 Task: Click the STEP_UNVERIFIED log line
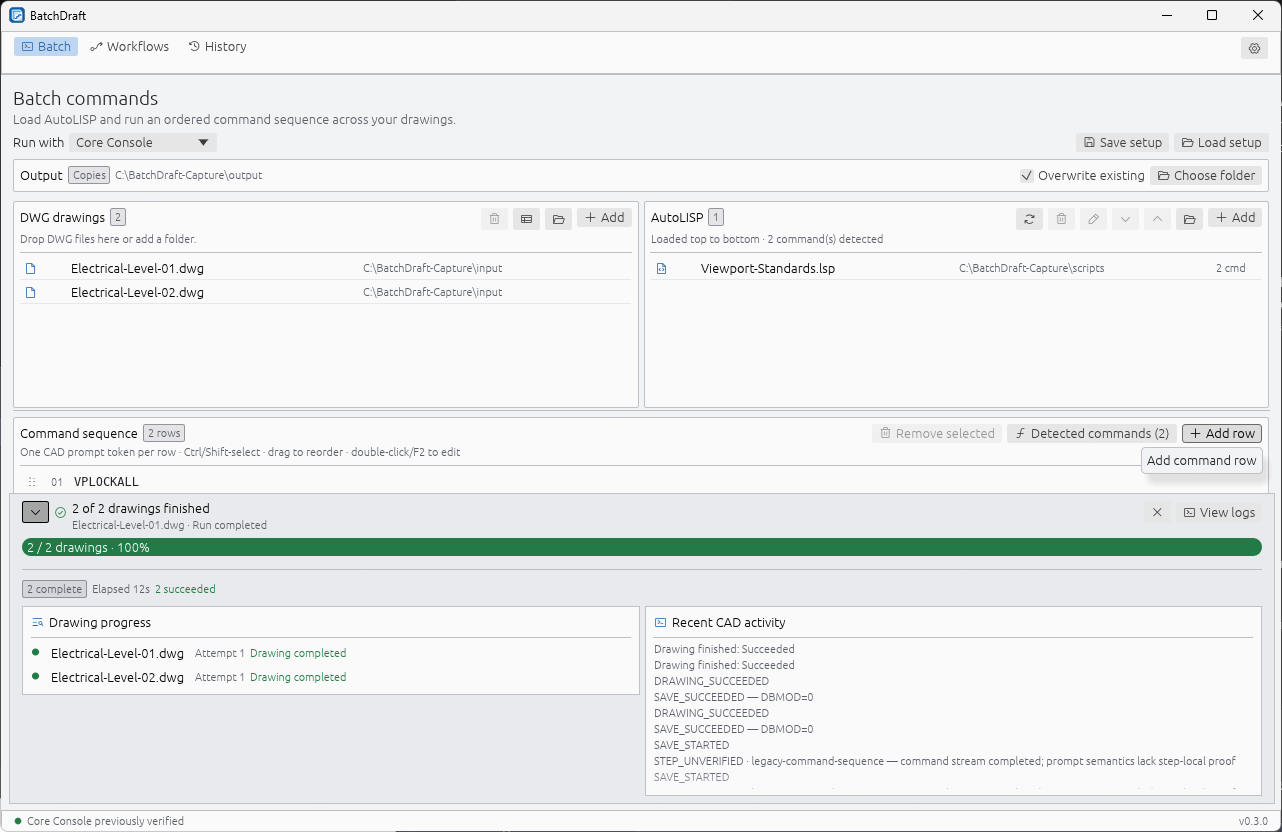(945, 761)
